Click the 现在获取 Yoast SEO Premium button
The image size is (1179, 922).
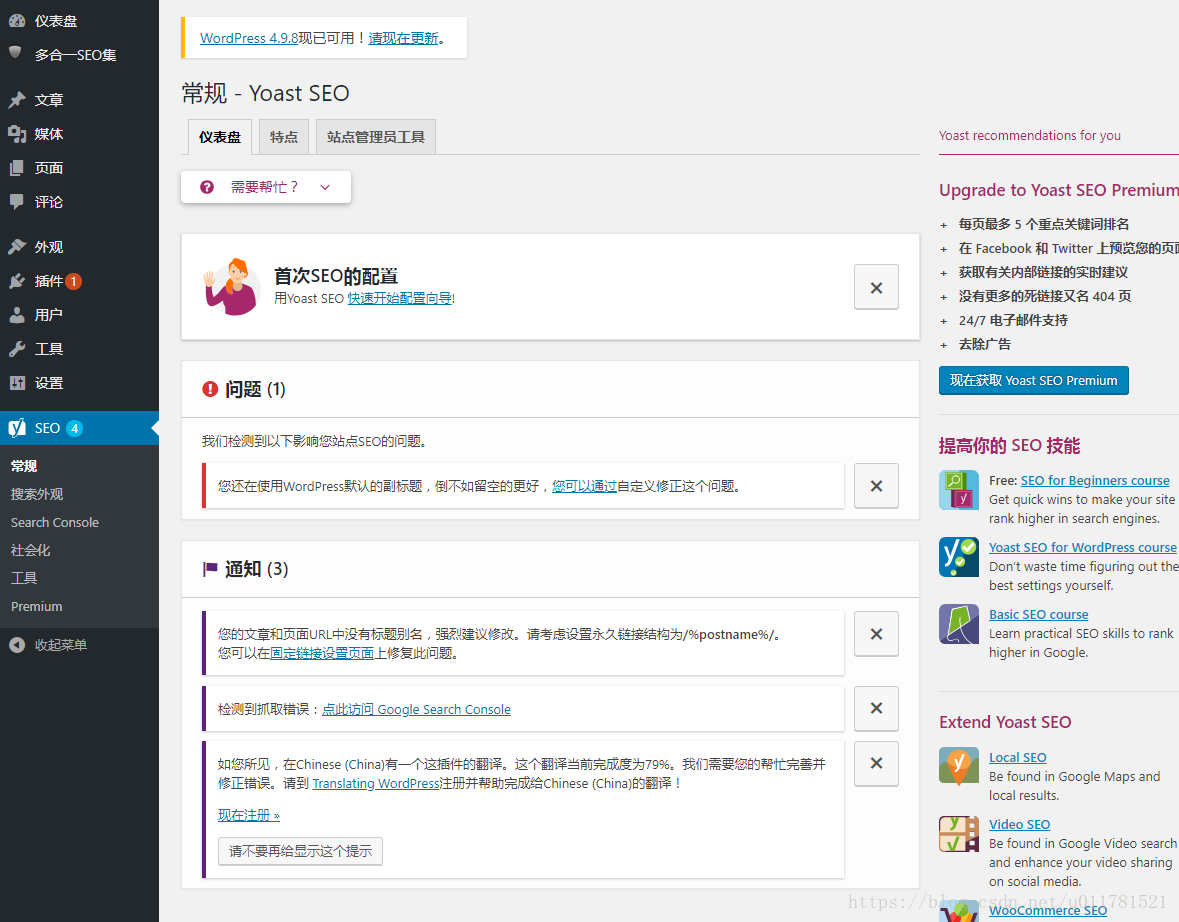[1033, 381]
